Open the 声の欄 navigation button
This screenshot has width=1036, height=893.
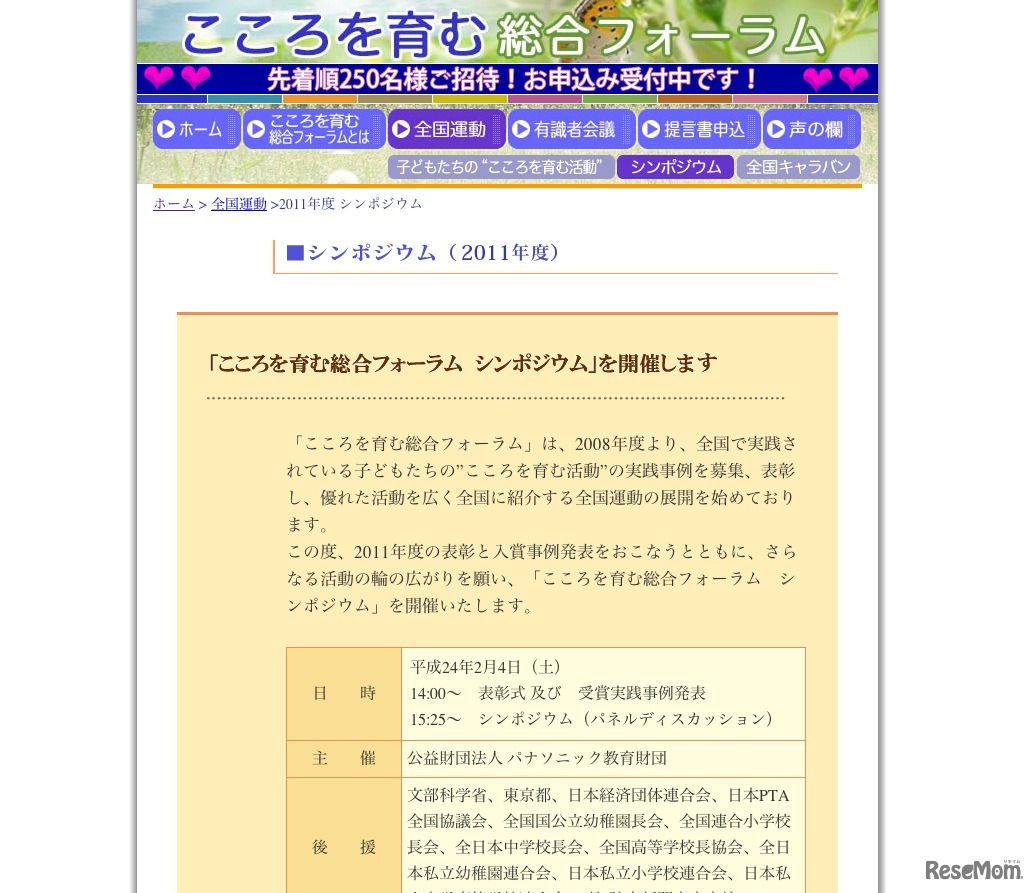(812, 129)
